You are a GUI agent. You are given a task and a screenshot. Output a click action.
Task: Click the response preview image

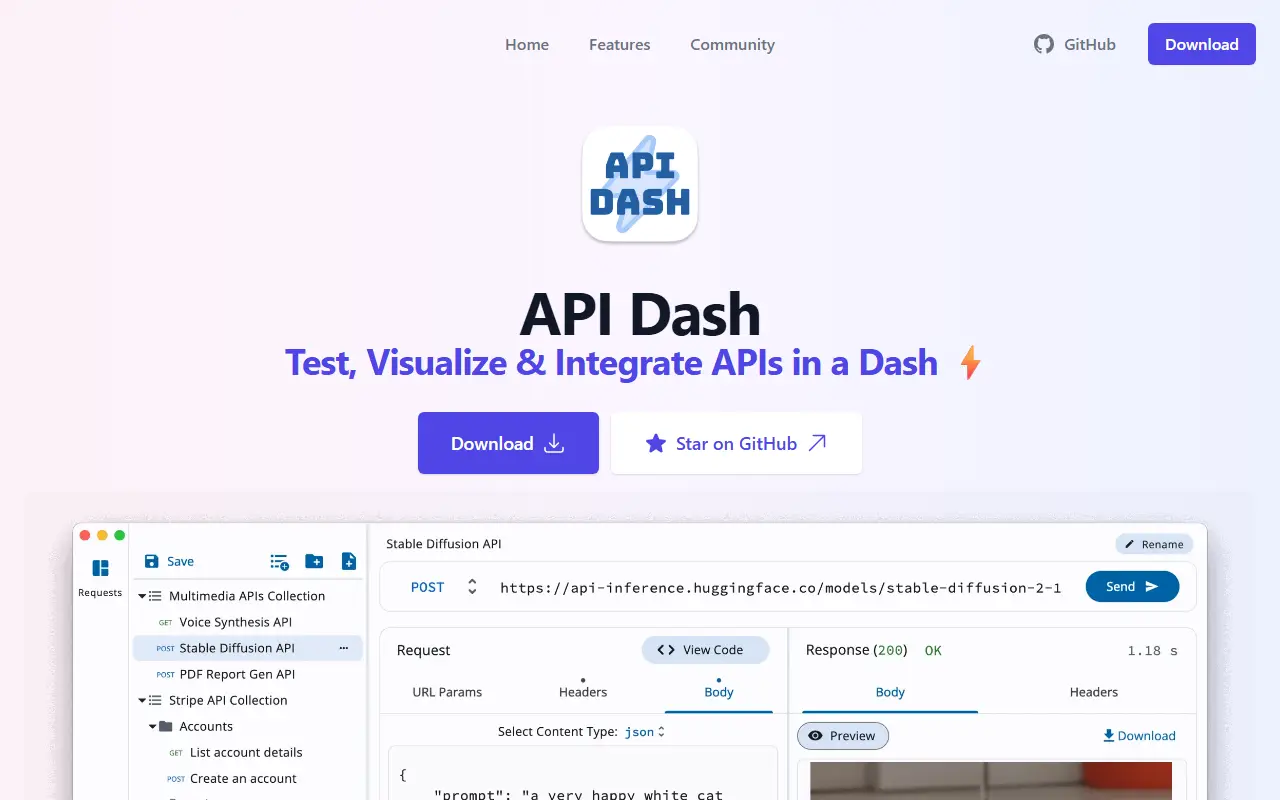click(990, 780)
